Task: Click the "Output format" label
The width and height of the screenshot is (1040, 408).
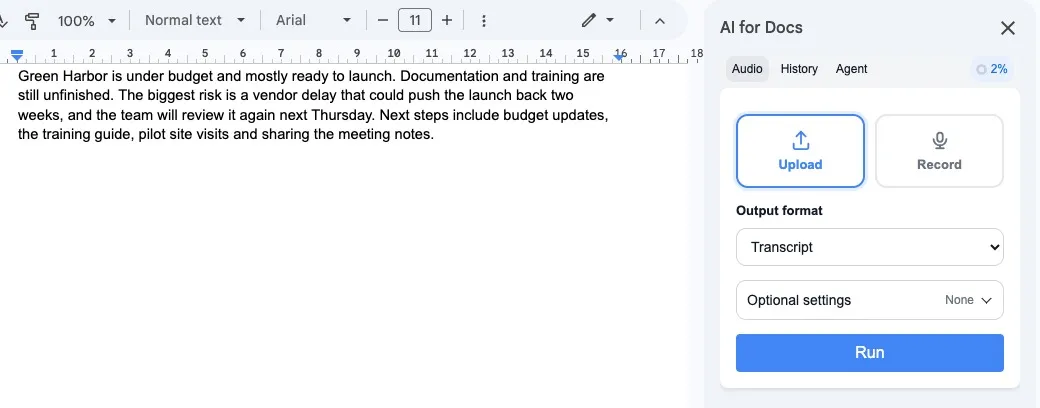Action: tap(779, 211)
